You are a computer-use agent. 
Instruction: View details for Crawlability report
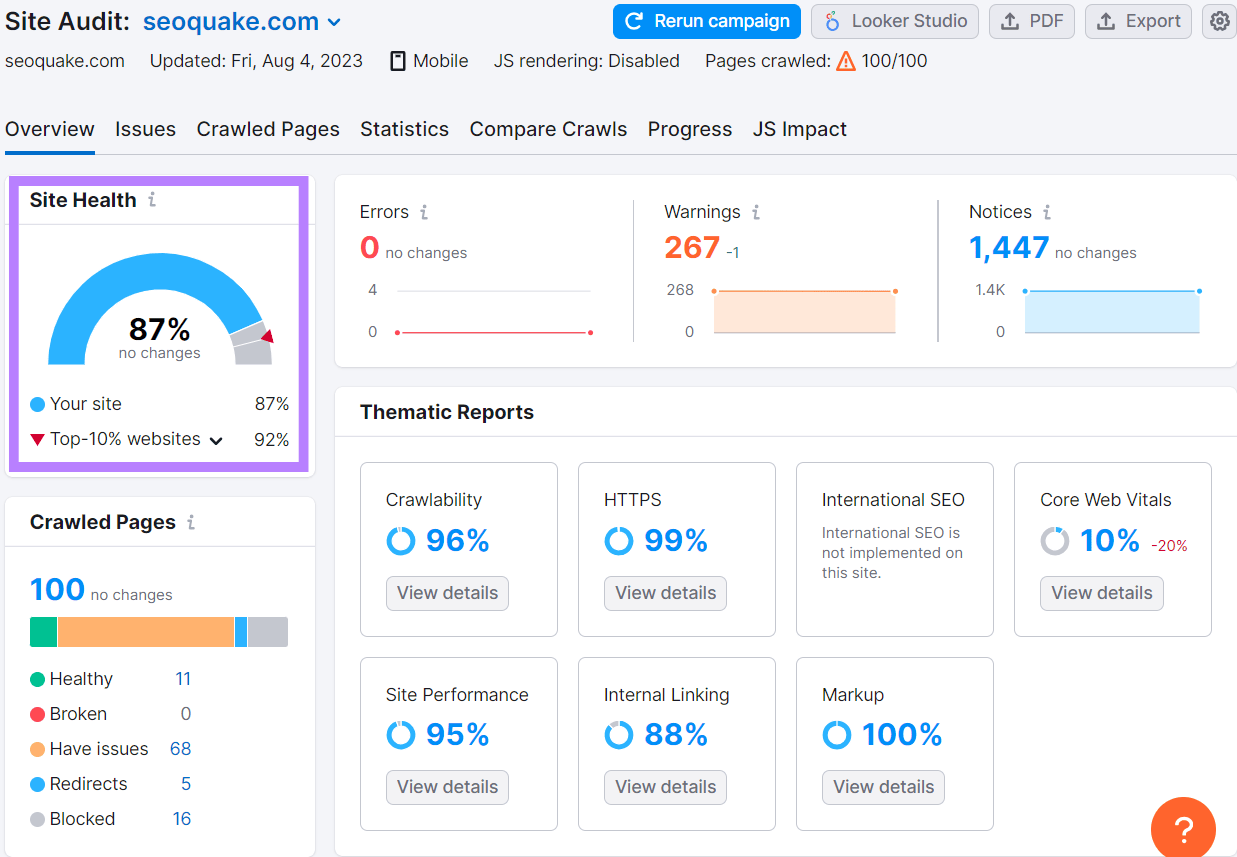(x=448, y=593)
